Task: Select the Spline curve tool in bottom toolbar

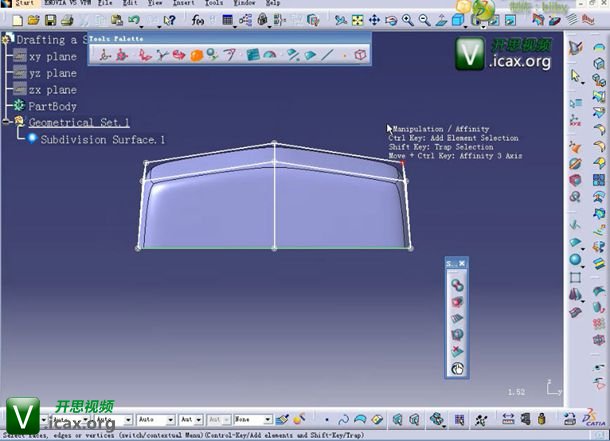Action: click(343, 420)
